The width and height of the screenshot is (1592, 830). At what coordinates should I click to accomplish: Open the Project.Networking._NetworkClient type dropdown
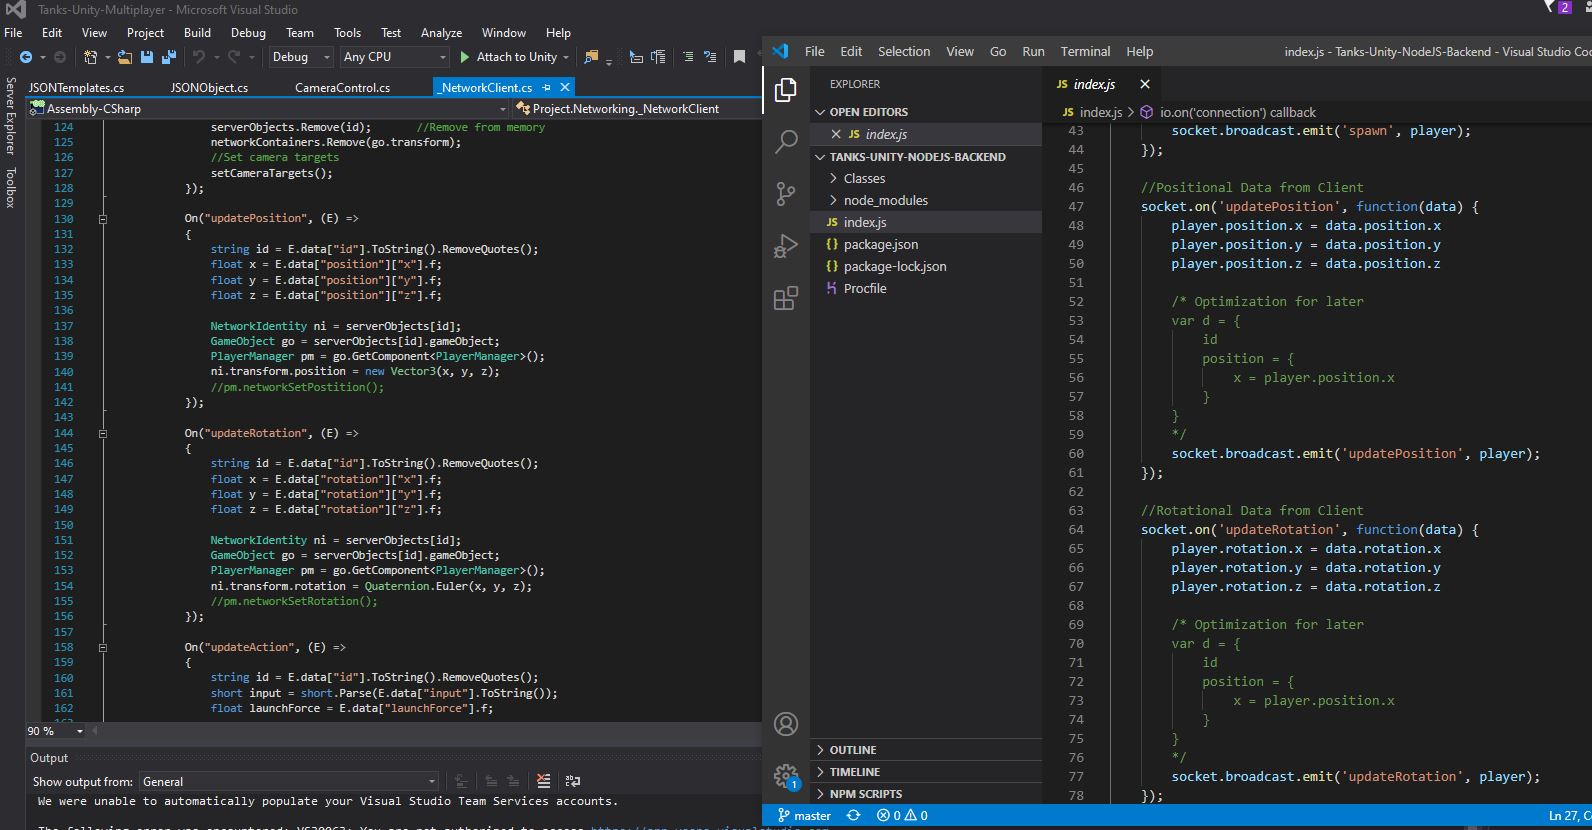[x=637, y=108]
